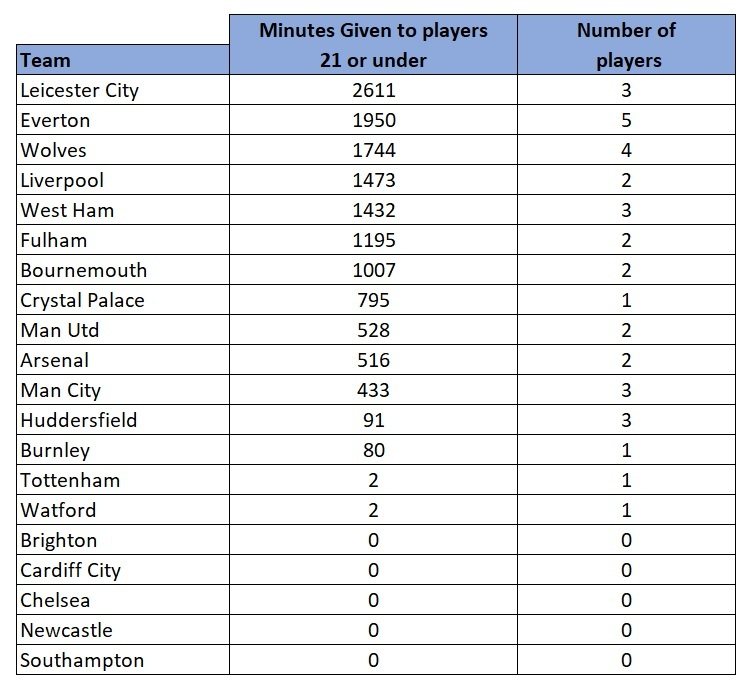
Task: Select the Liverpool team cell
Action: 61,180
